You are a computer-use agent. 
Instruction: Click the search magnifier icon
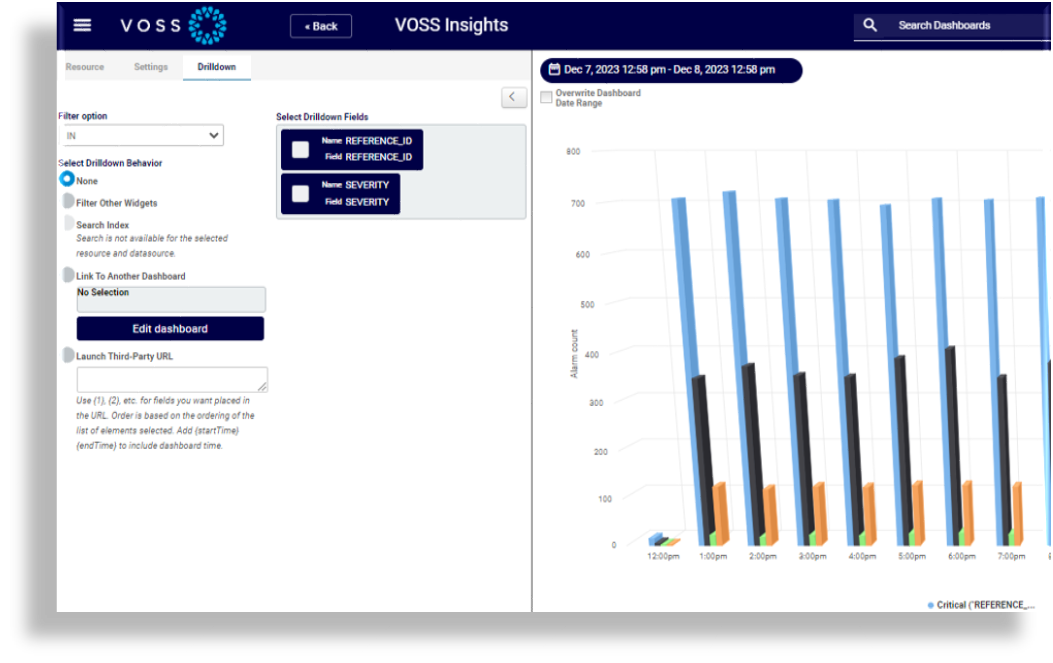click(x=870, y=25)
